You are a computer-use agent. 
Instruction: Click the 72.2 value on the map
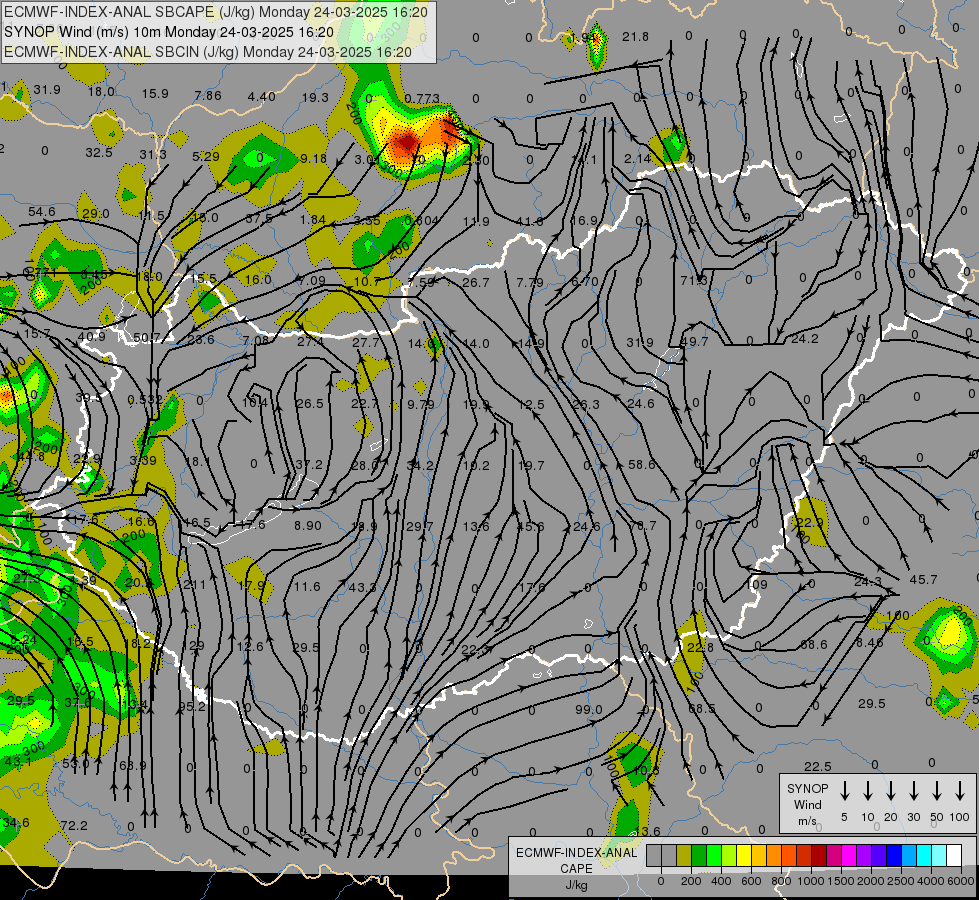[x=74, y=826]
